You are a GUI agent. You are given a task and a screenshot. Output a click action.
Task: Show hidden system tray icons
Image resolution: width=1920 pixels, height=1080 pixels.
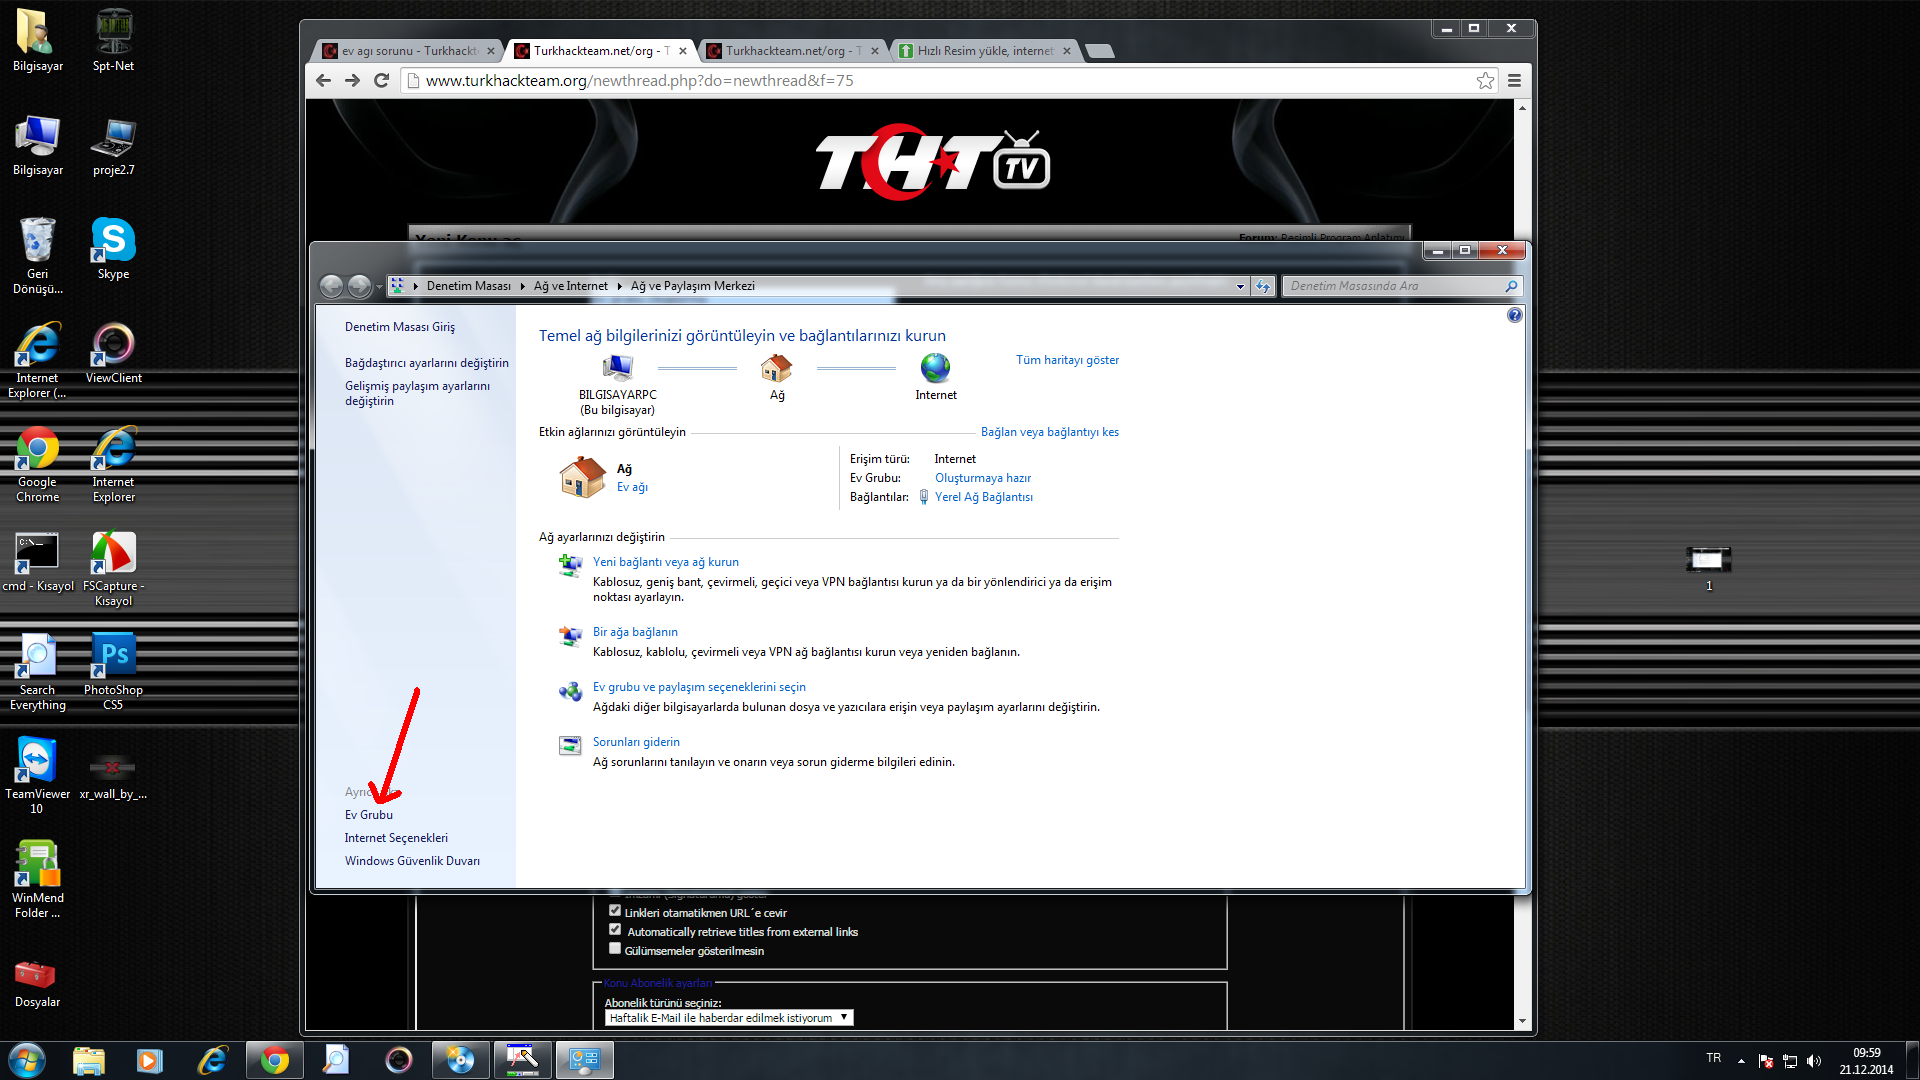coord(1741,1061)
